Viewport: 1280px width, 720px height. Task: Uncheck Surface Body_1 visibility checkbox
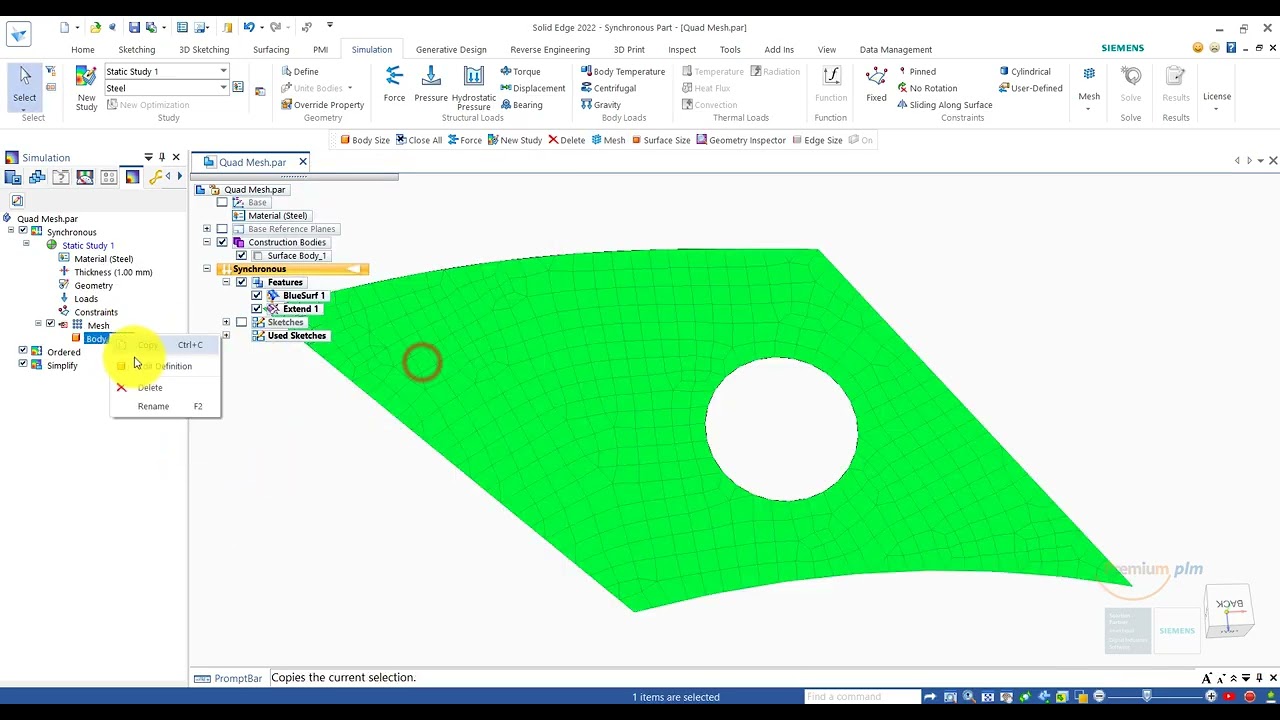241,256
